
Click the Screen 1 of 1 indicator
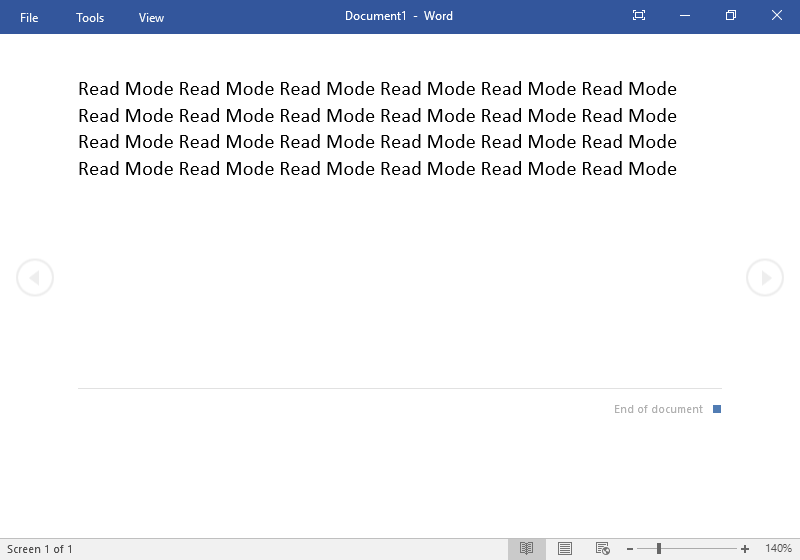[x=40, y=549]
